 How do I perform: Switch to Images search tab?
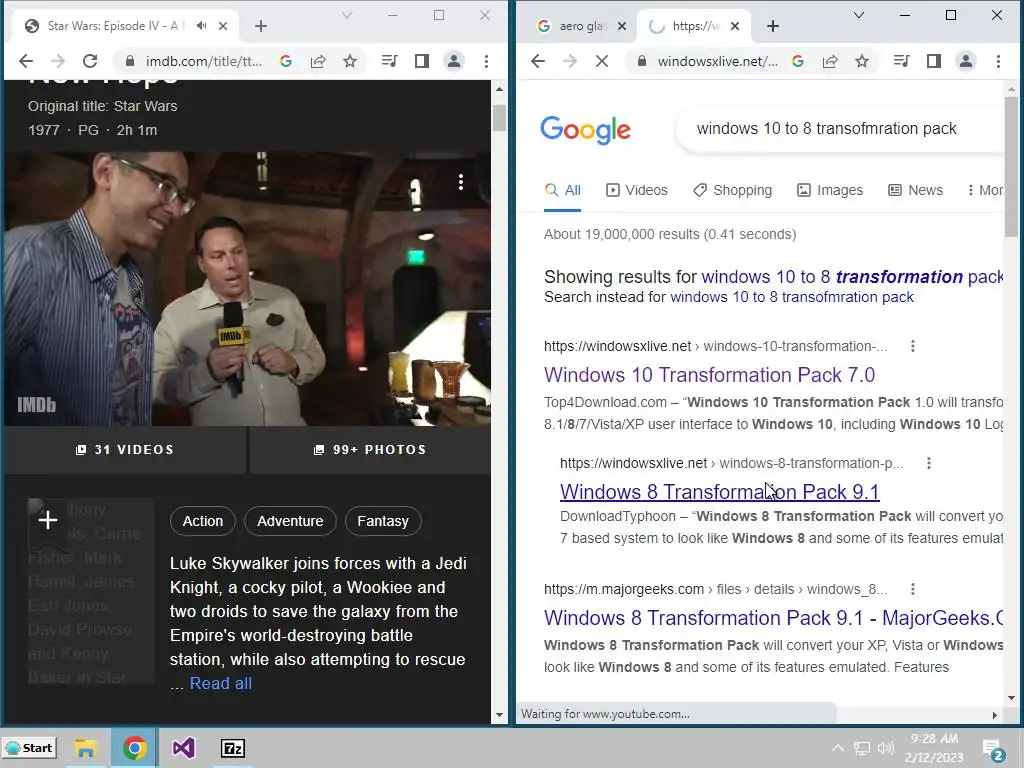tap(830, 191)
